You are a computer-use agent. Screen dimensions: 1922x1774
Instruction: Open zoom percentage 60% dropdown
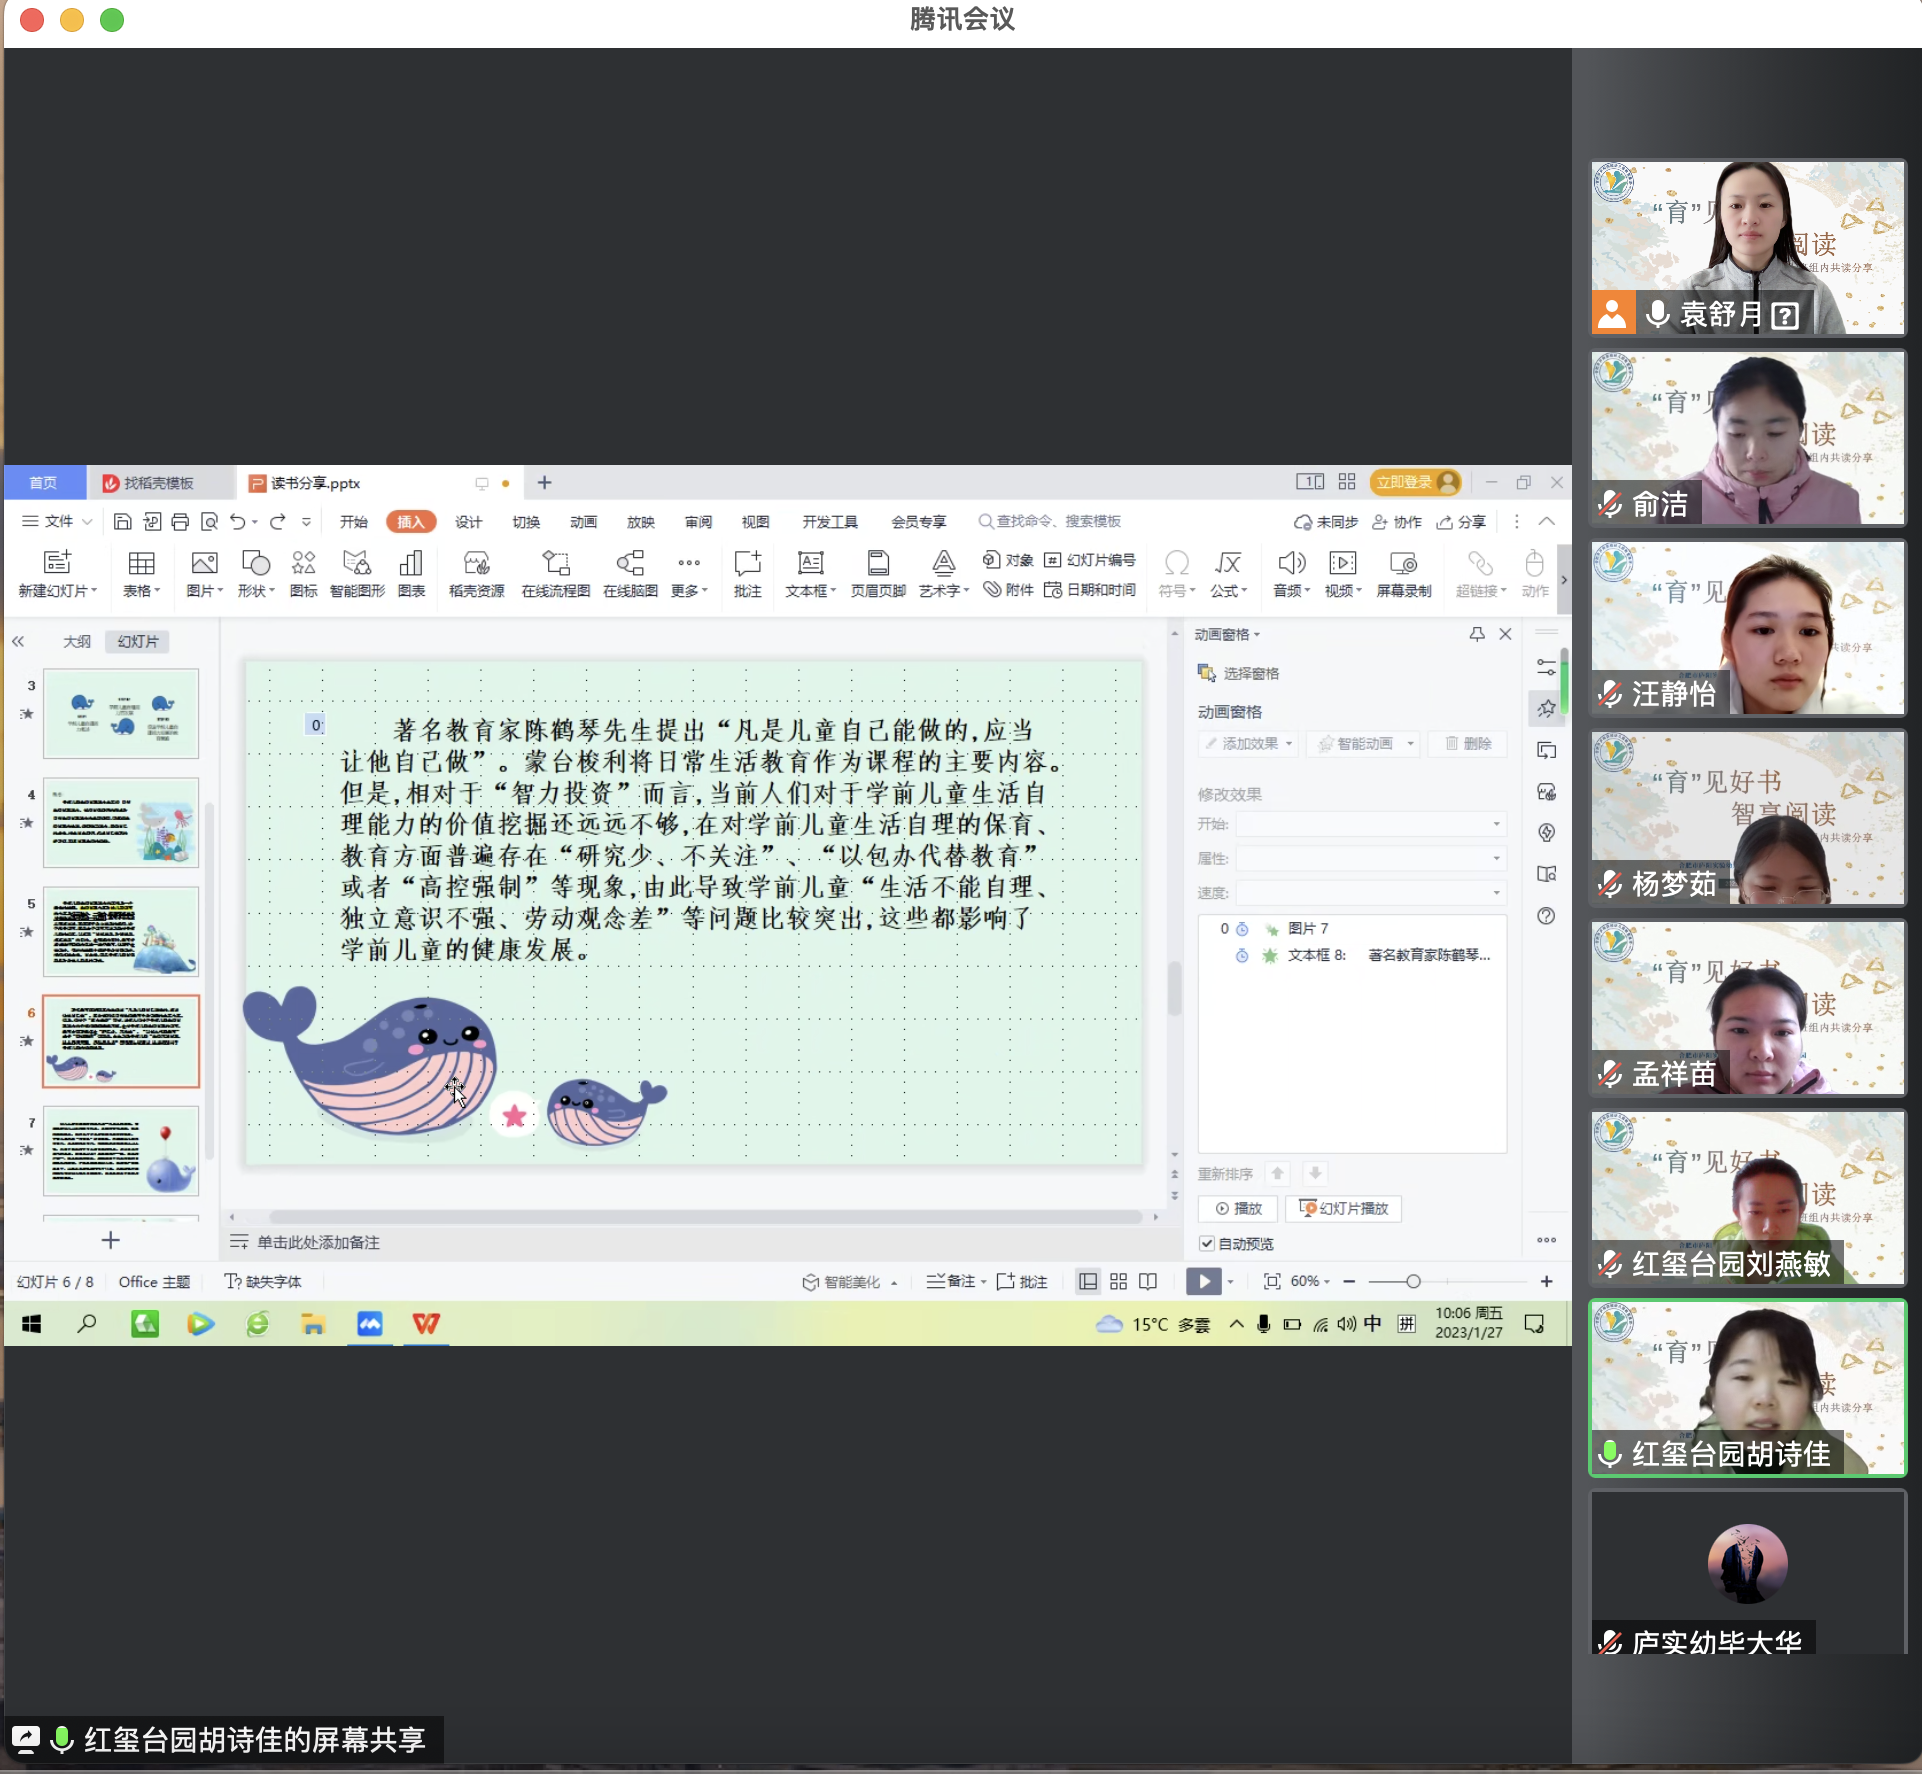tap(1310, 1281)
